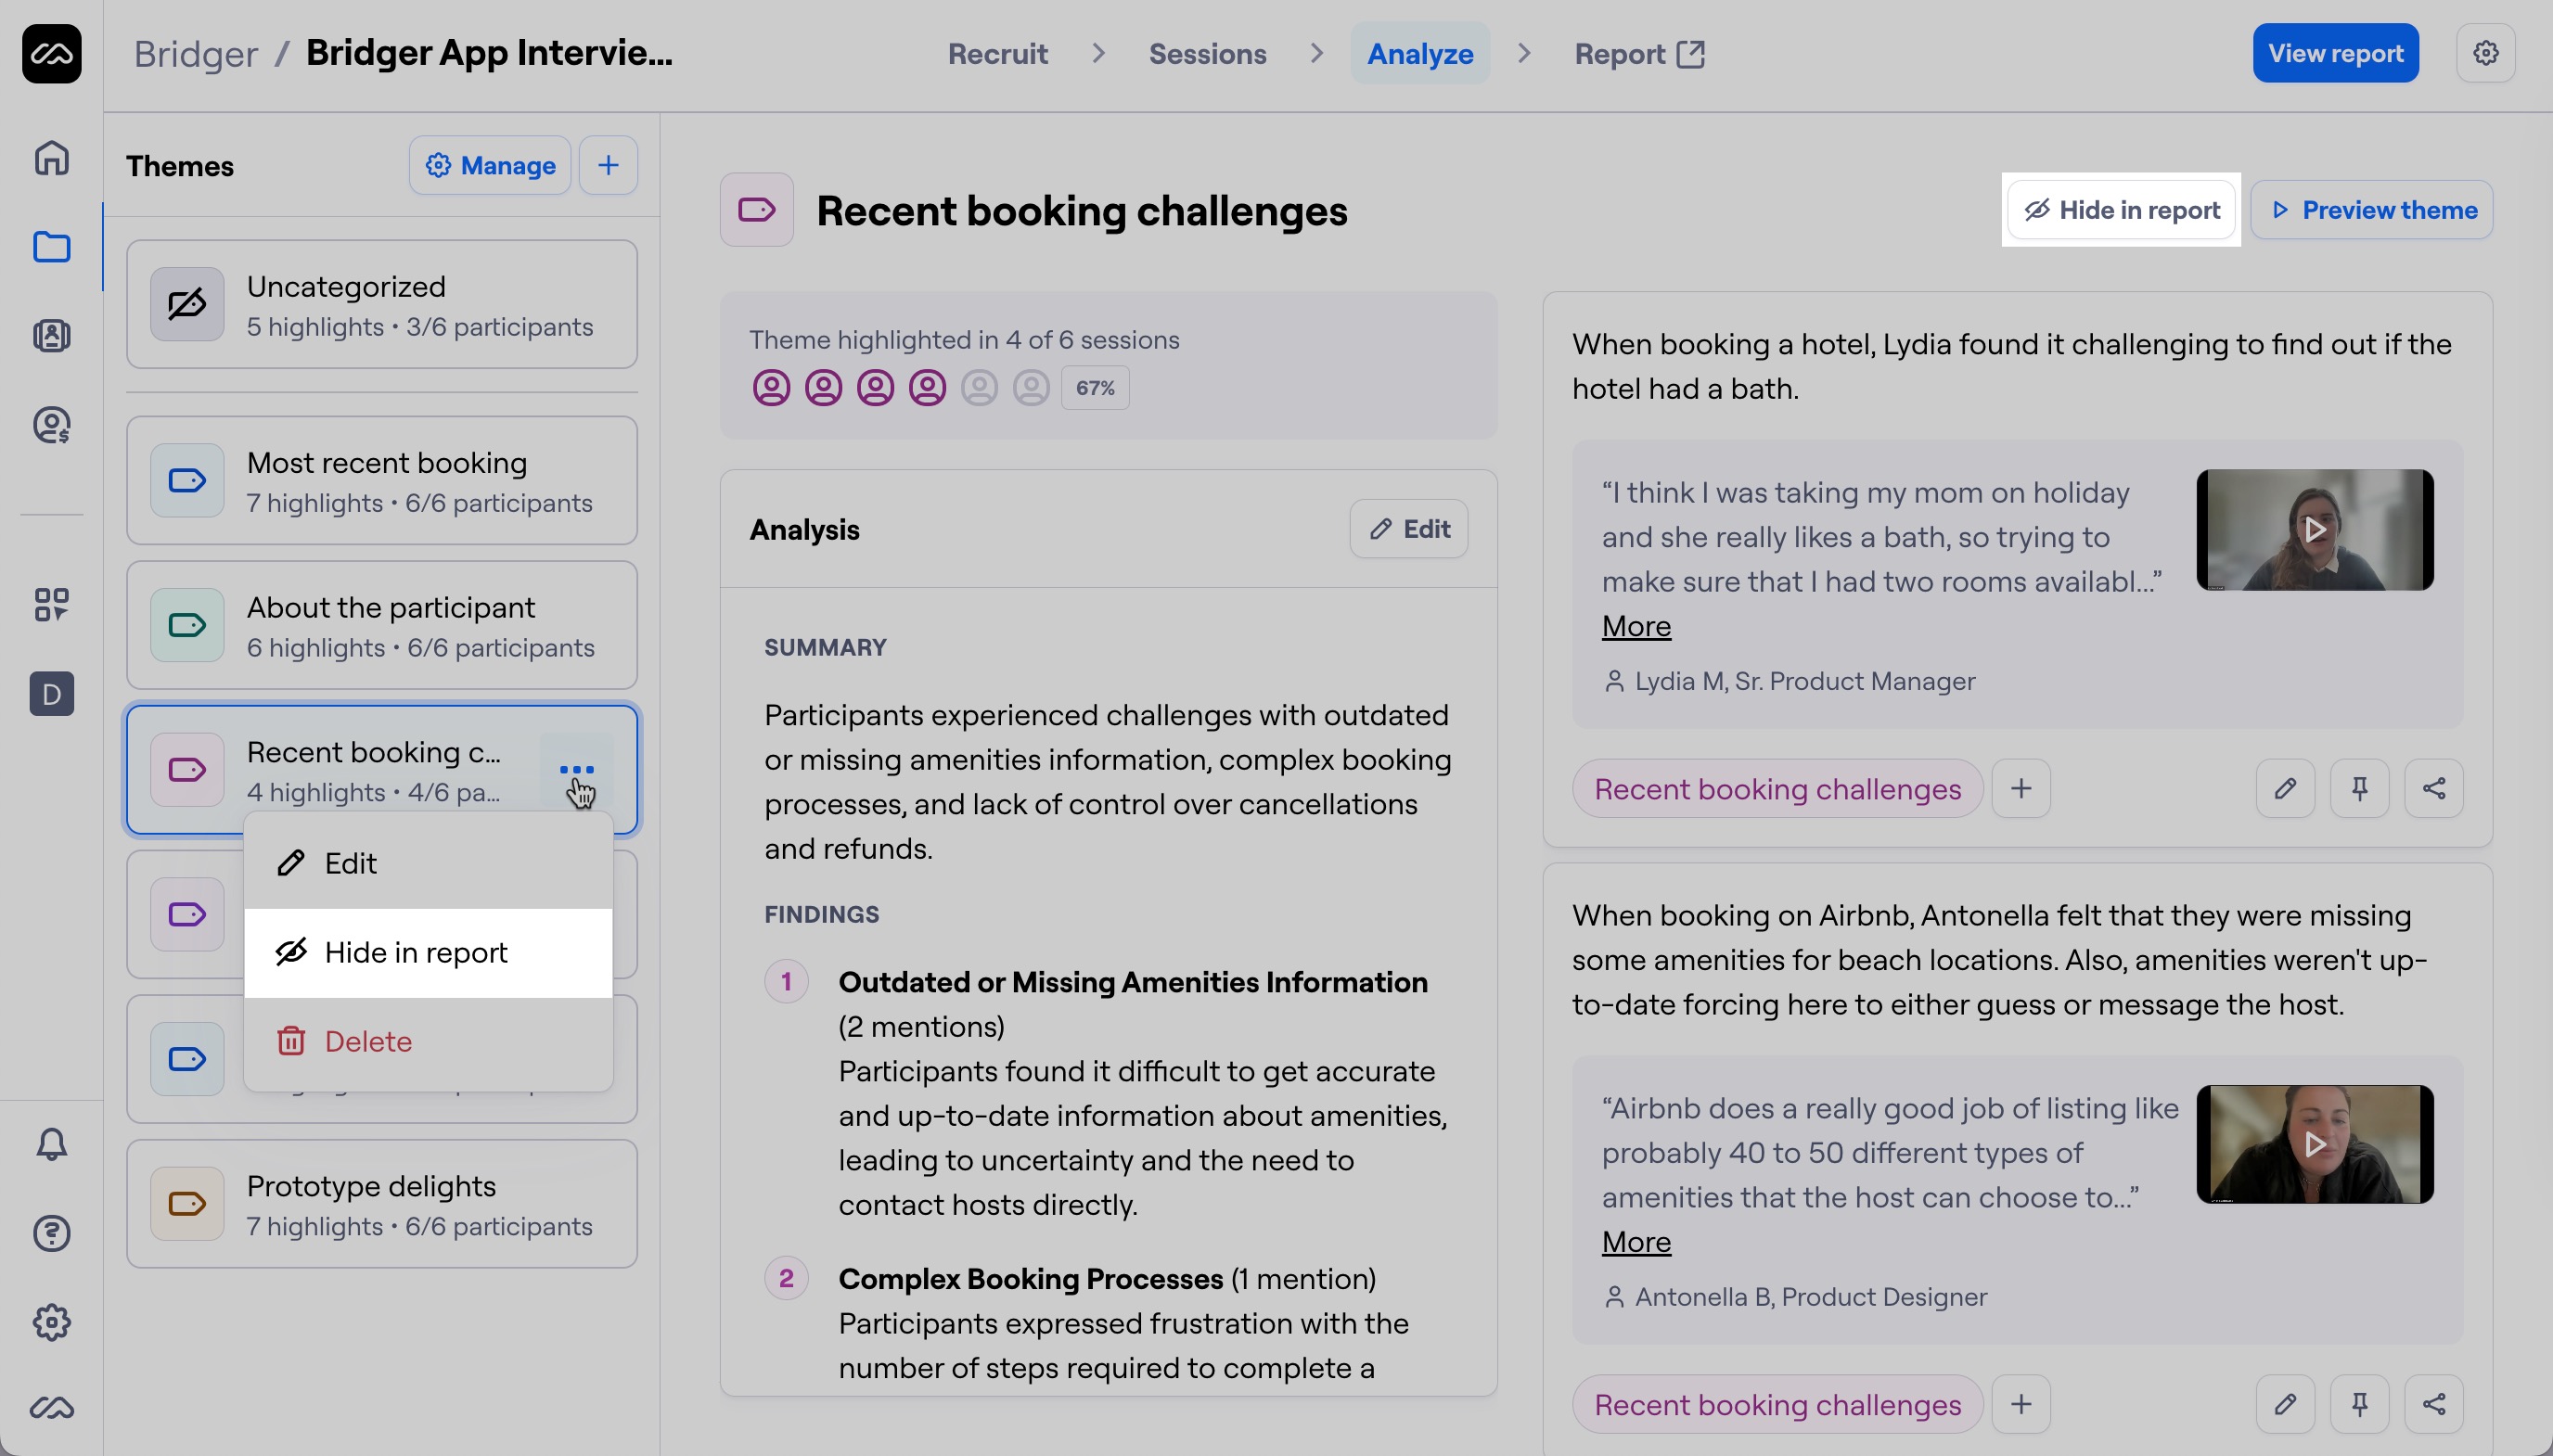This screenshot has height=1456, width=2553.
Task: Edit Lydia's highlight with the pencil icon
Action: tap(2284, 788)
